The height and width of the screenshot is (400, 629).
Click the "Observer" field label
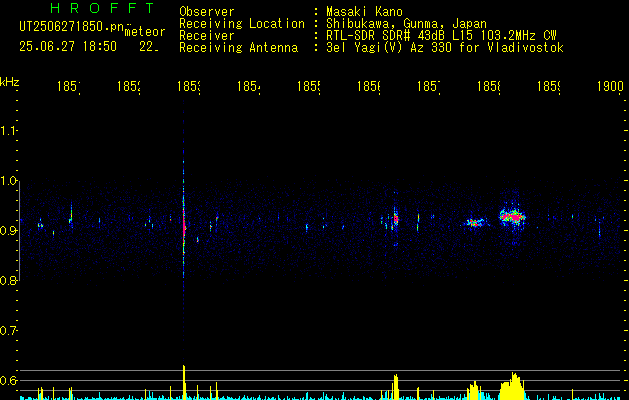point(207,12)
